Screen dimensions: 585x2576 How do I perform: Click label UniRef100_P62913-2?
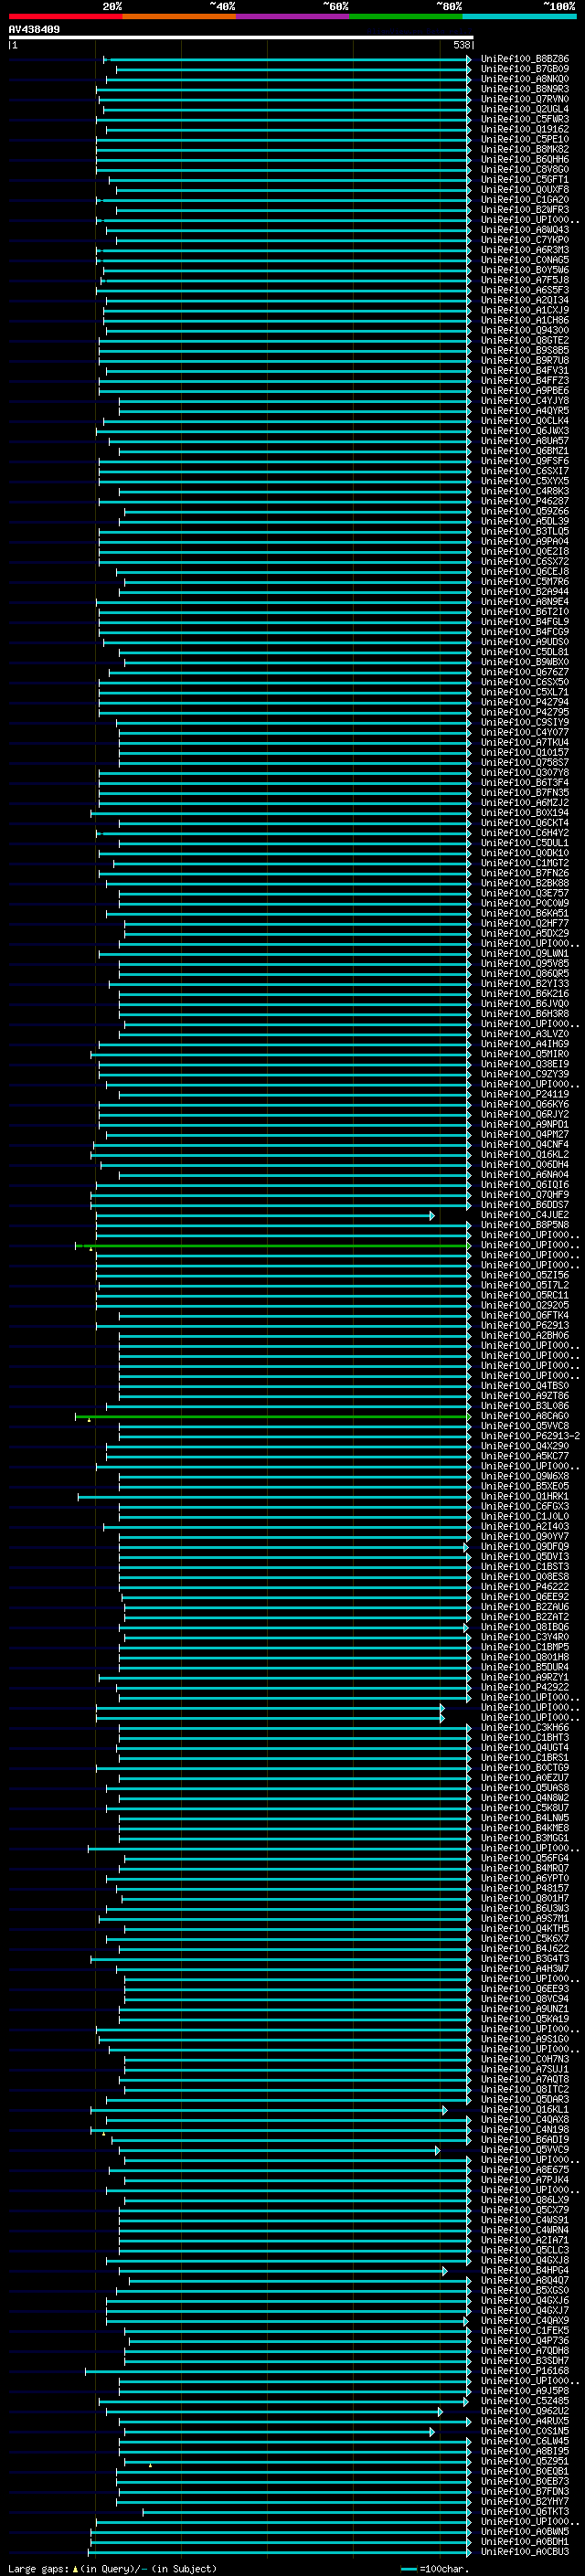(x=530, y=1436)
